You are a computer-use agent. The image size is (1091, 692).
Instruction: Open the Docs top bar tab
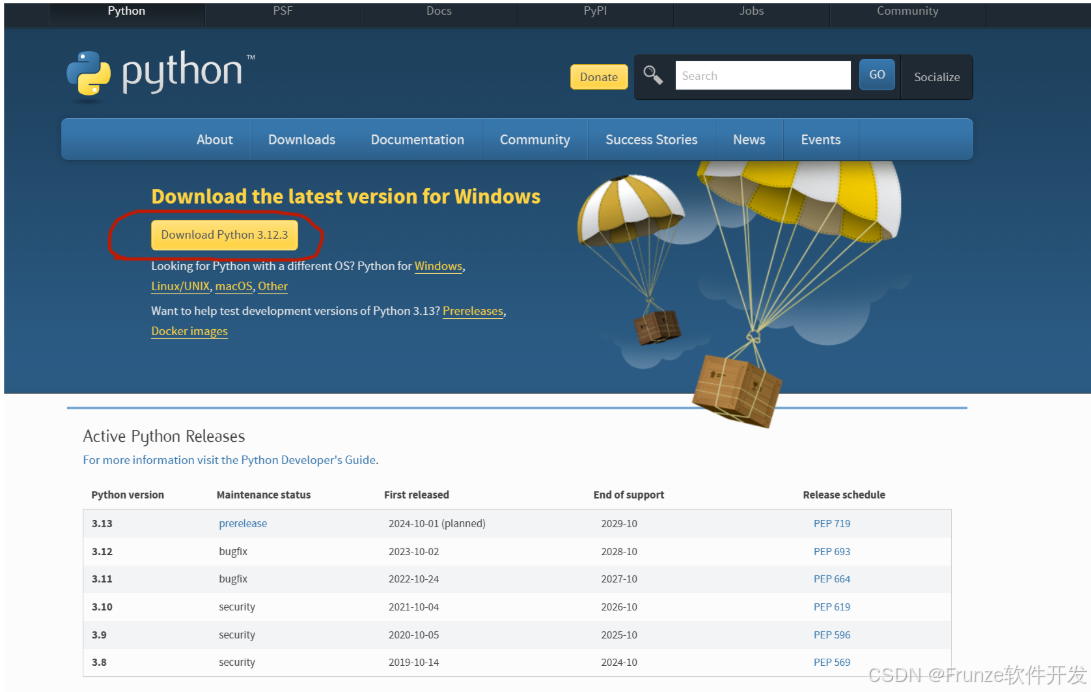439,11
